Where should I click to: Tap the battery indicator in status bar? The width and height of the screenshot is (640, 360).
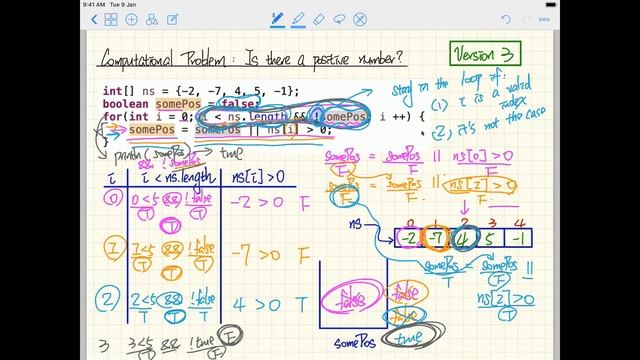tap(551, 4)
